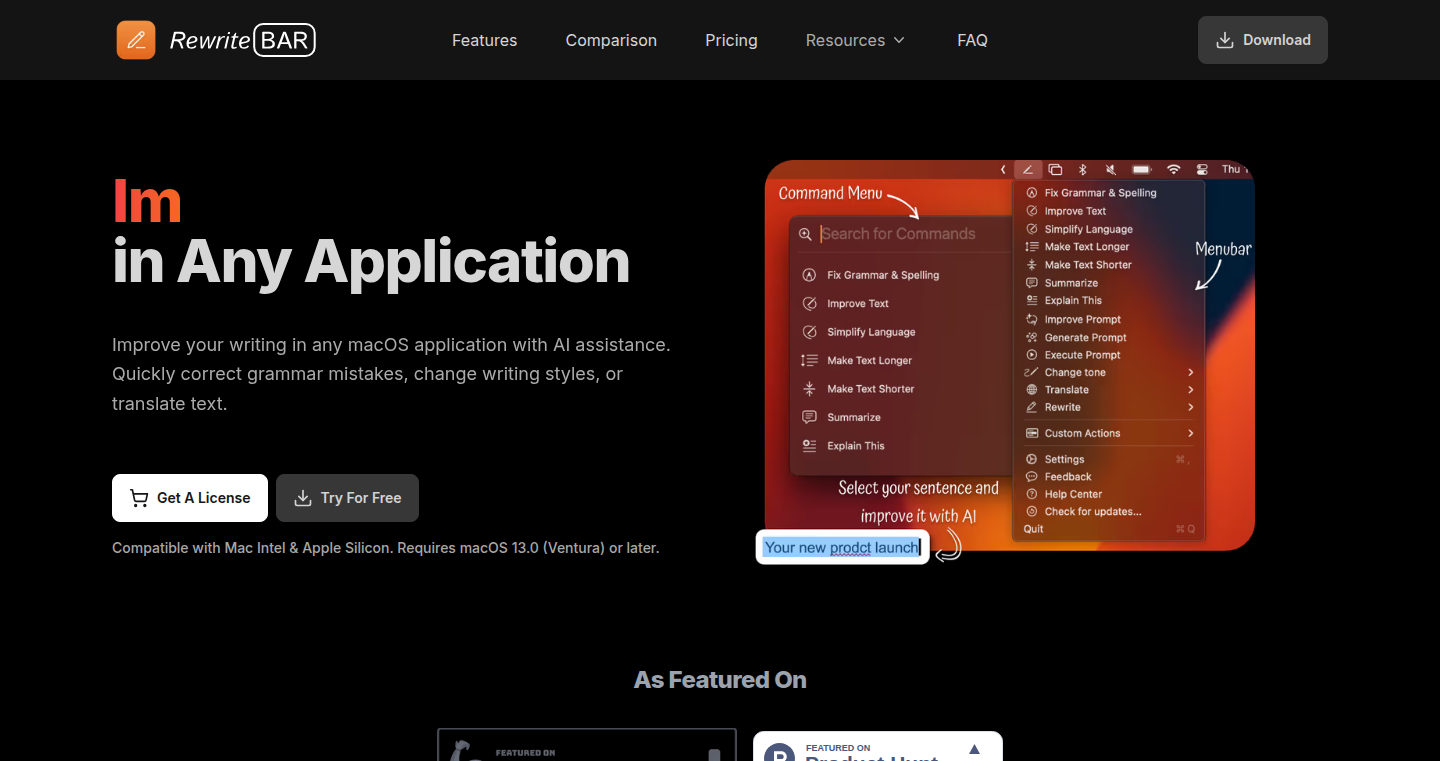Click the Execute Prompt play icon
1440x761 pixels.
pyautogui.click(x=1032, y=355)
